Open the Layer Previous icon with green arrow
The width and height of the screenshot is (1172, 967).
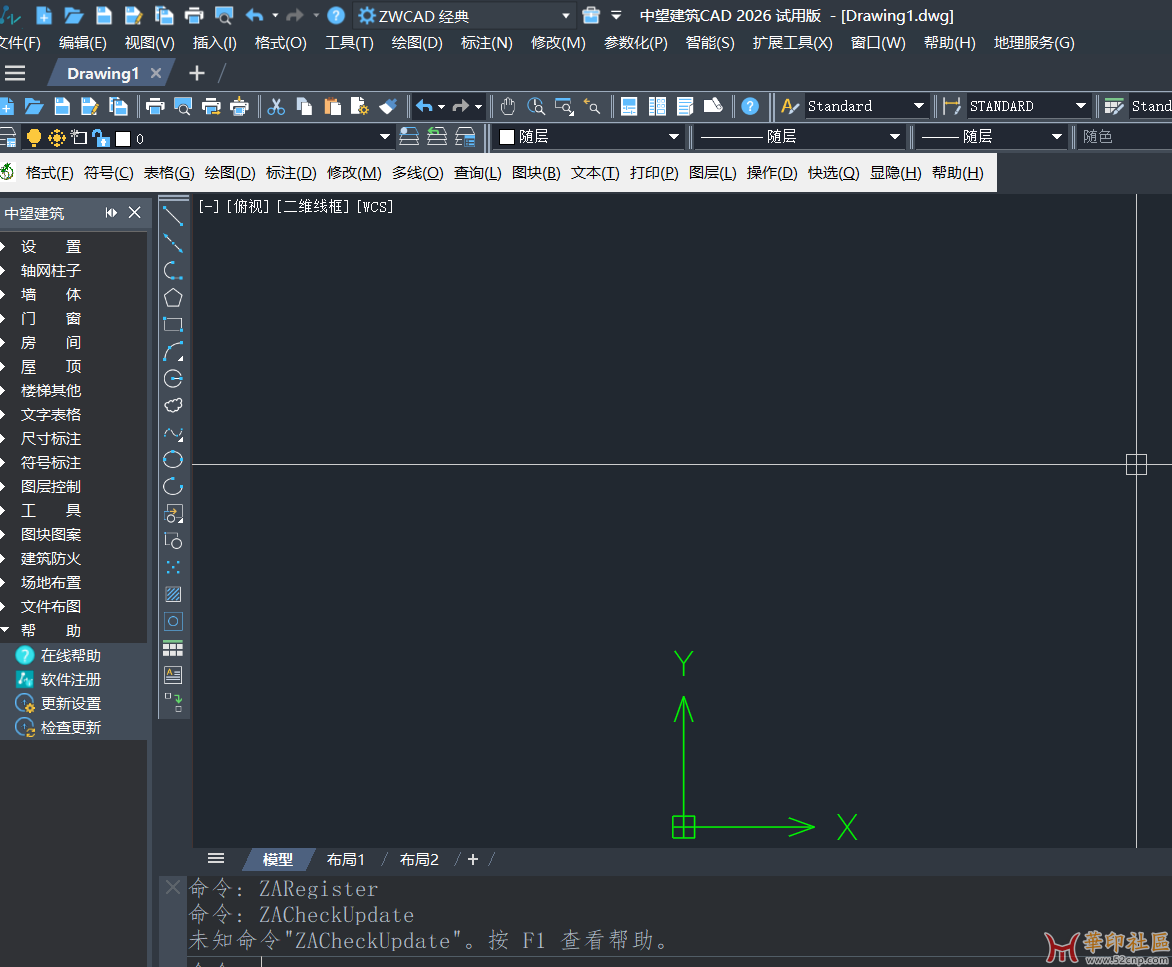coord(437,137)
